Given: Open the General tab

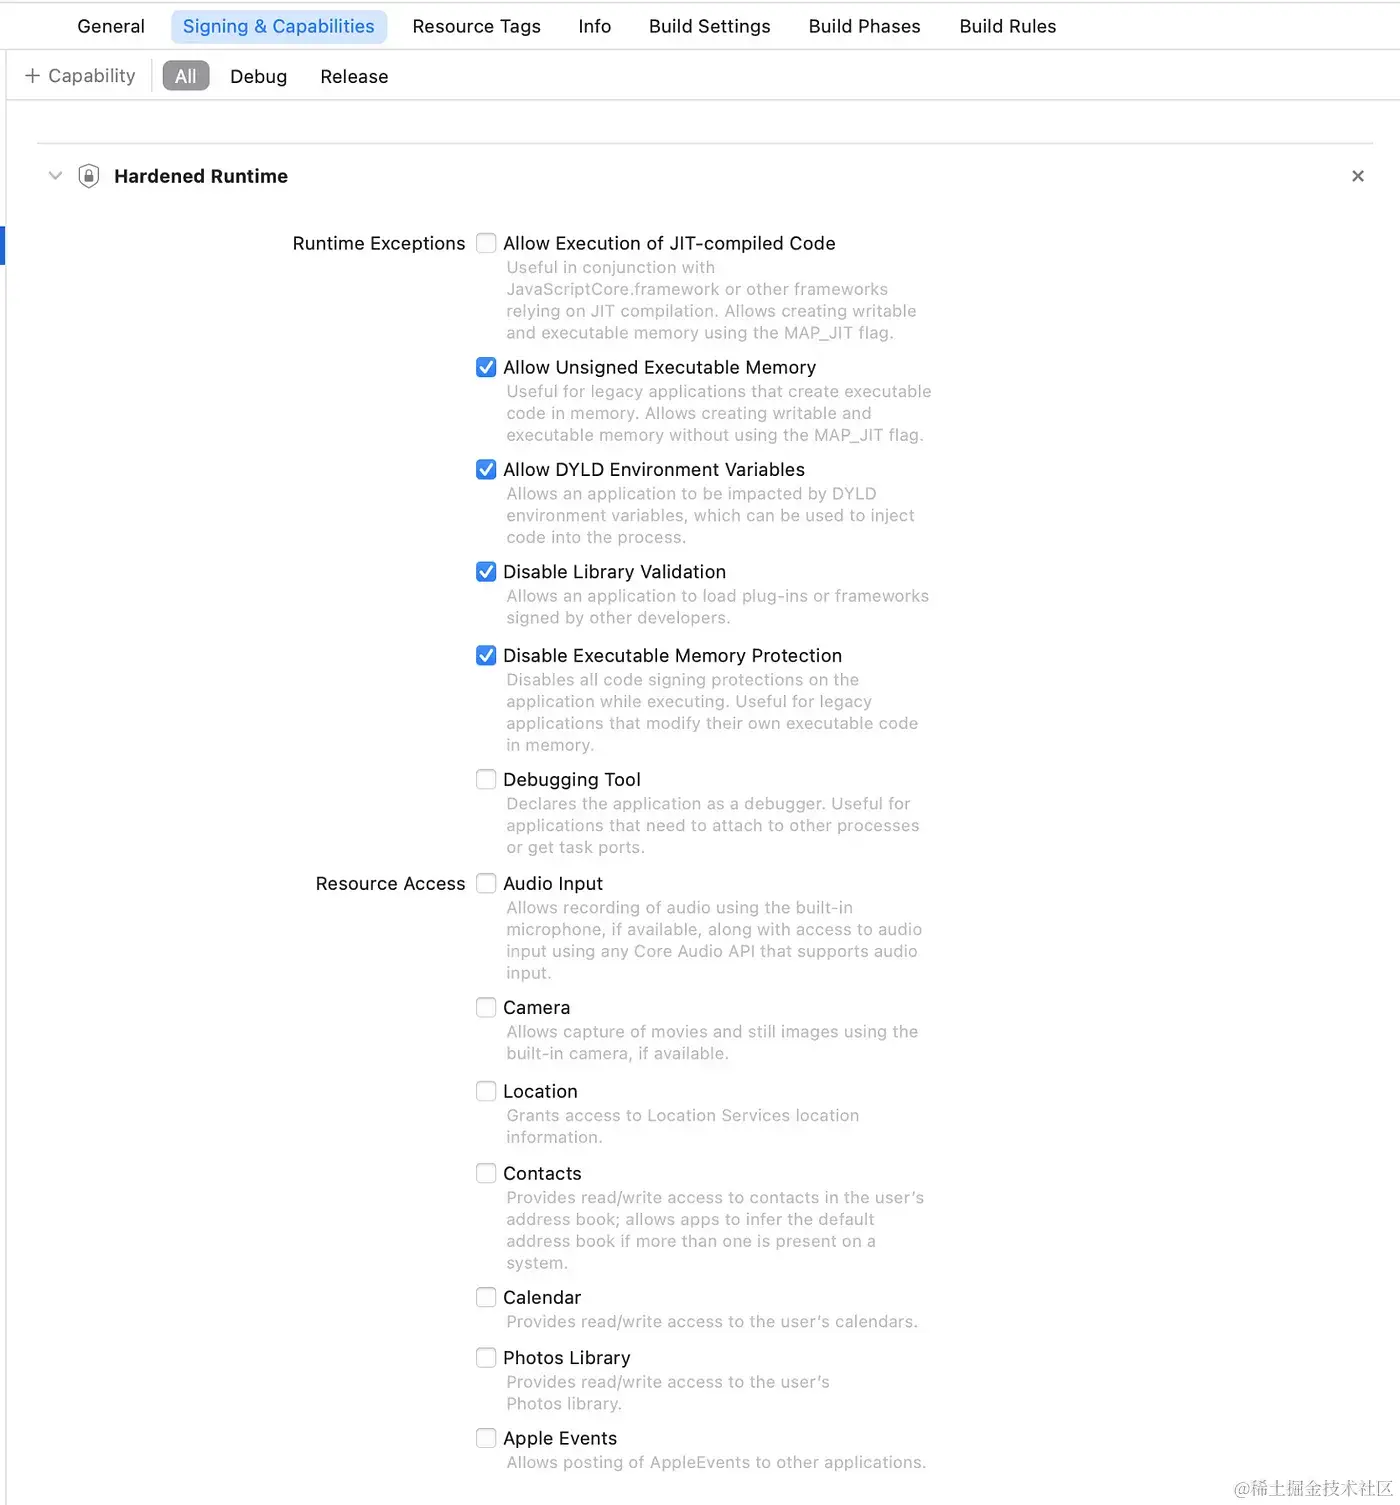Looking at the screenshot, I should tap(111, 26).
